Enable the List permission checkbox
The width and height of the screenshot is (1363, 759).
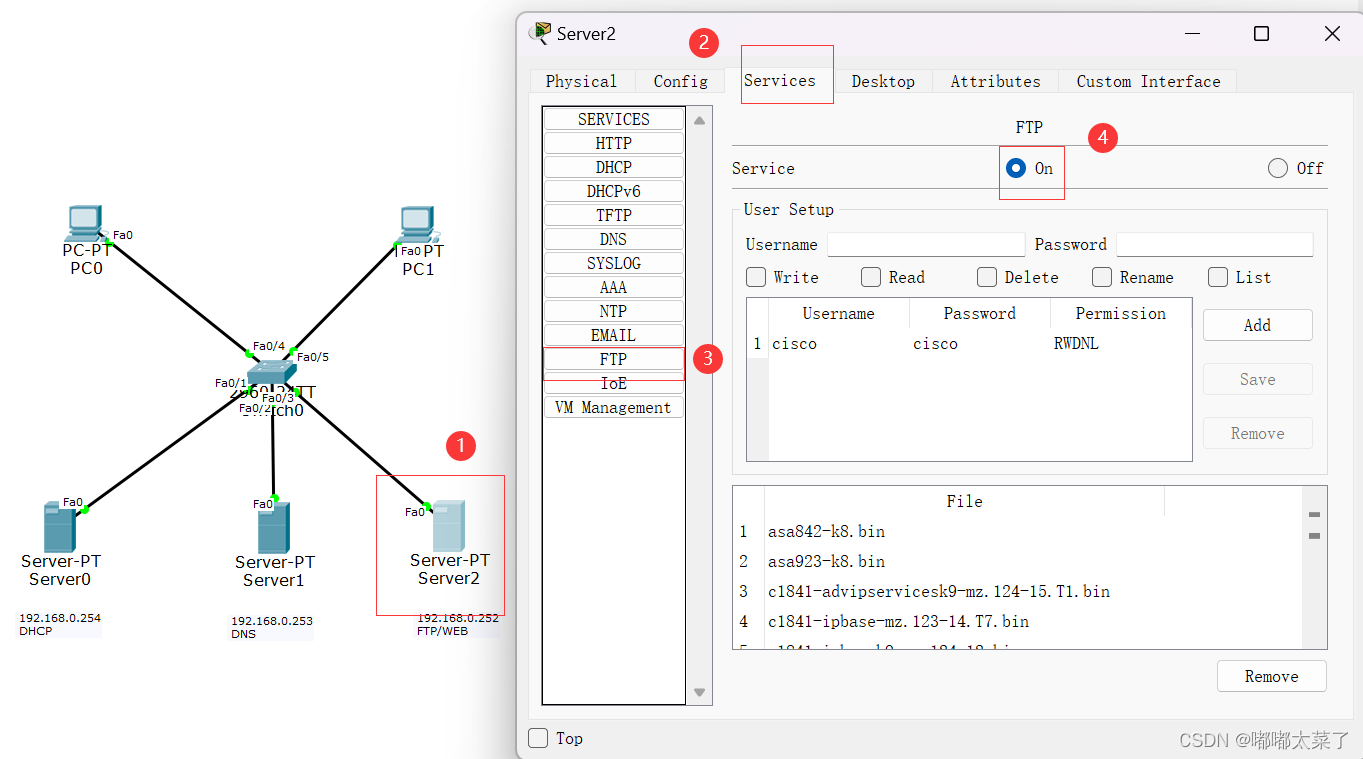point(1218,277)
